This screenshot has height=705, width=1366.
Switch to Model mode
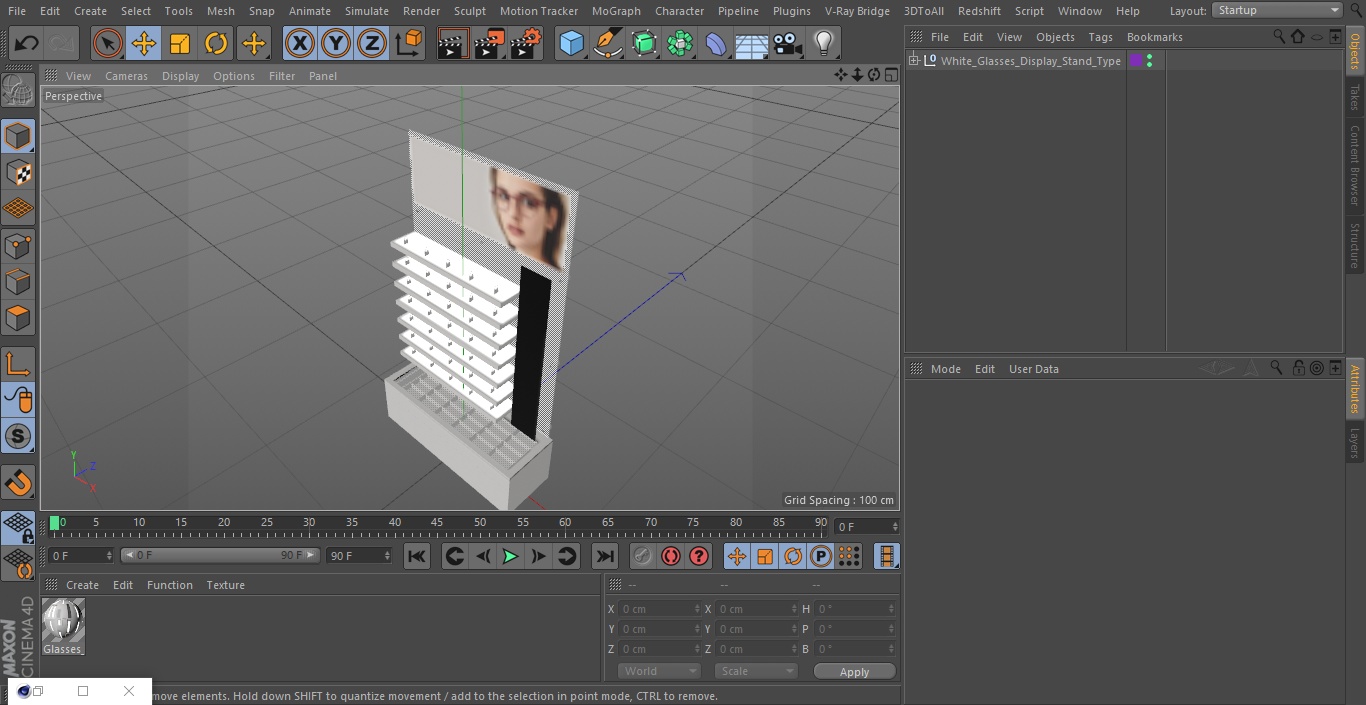(x=18, y=137)
